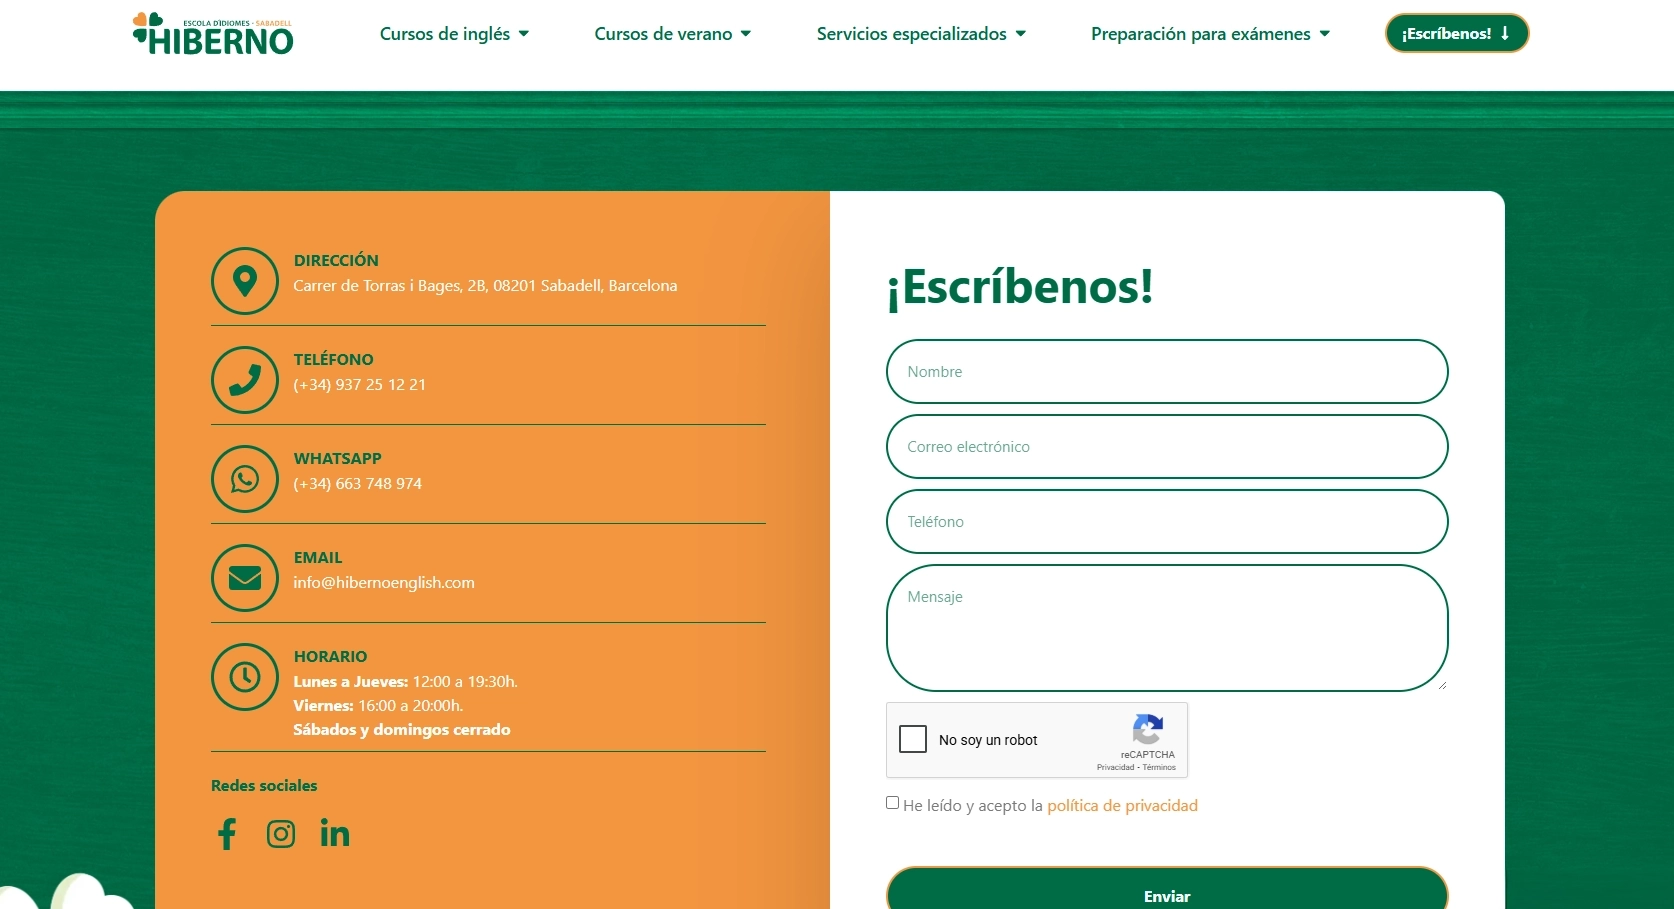The image size is (1674, 909).
Task: Click the email envelope icon
Action: (x=245, y=578)
